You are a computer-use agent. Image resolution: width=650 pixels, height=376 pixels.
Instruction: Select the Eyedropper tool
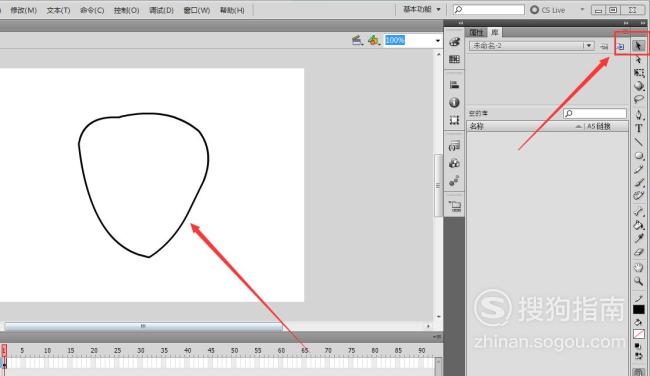click(638, 238)
